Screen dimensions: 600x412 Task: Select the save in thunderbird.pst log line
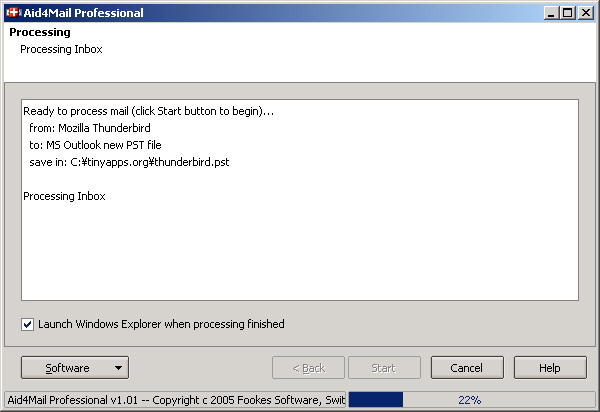[x=129, y=162]
